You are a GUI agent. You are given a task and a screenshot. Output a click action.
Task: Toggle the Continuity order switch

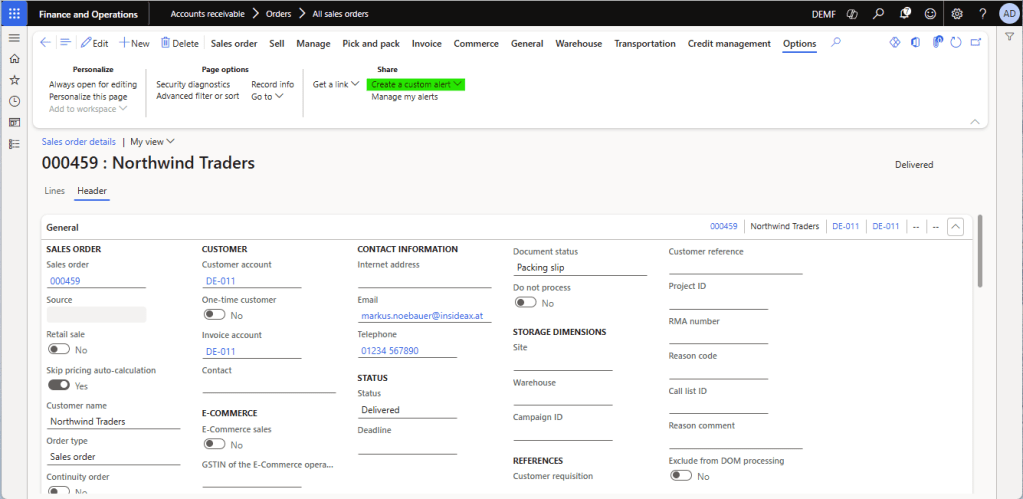pos(58,491)
